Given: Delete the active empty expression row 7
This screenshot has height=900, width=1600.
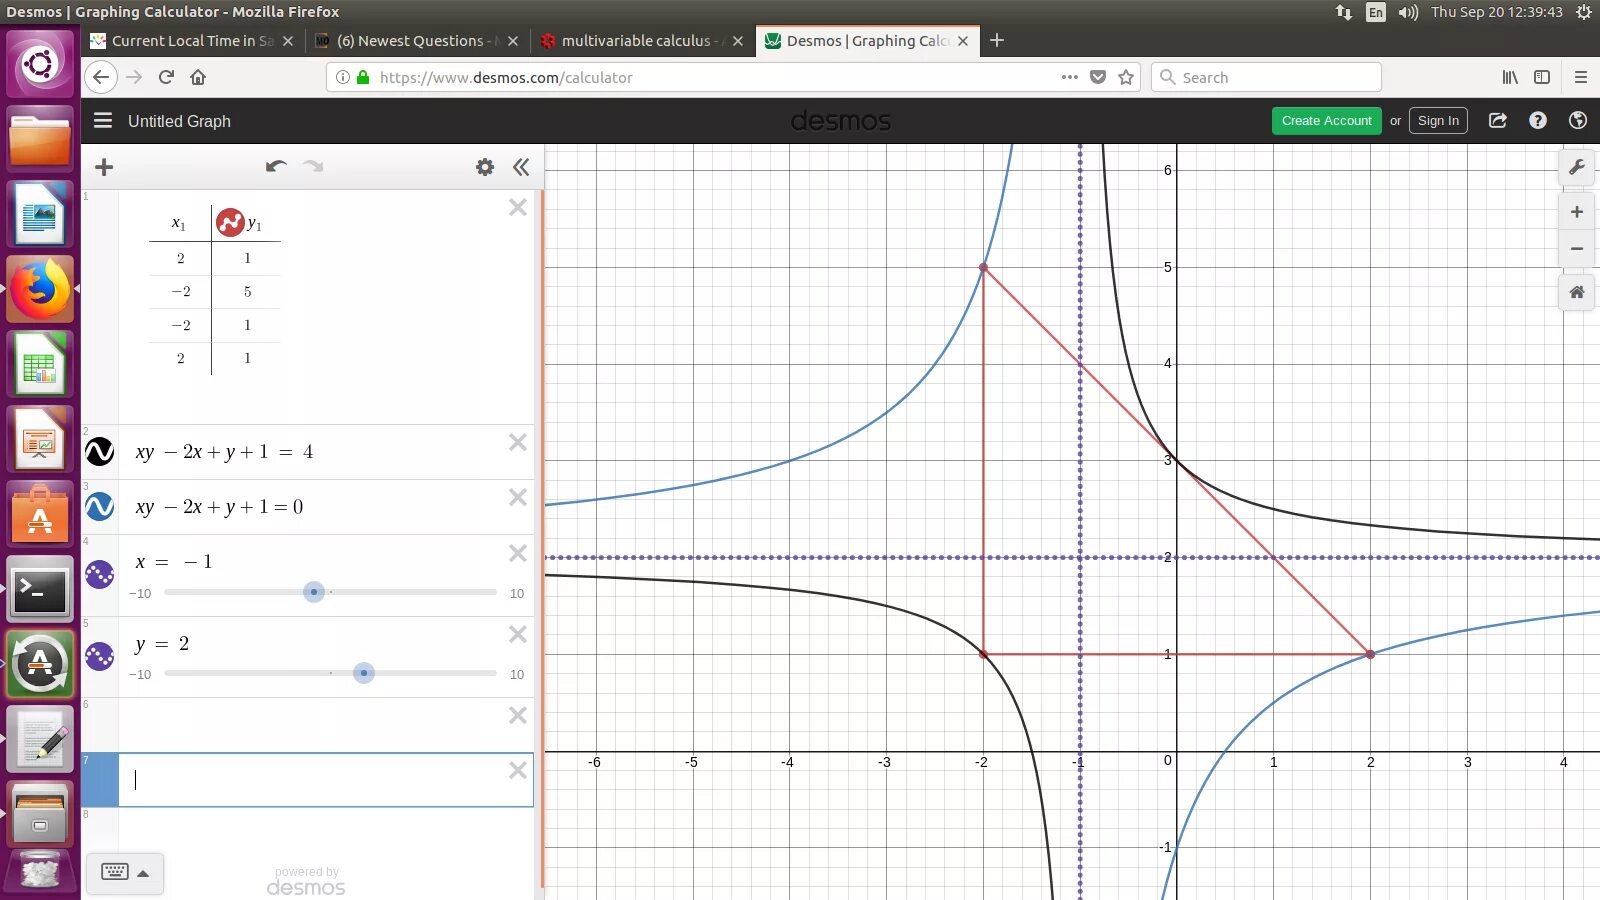Looking at the screenshot, I should [x=518, y=770].
